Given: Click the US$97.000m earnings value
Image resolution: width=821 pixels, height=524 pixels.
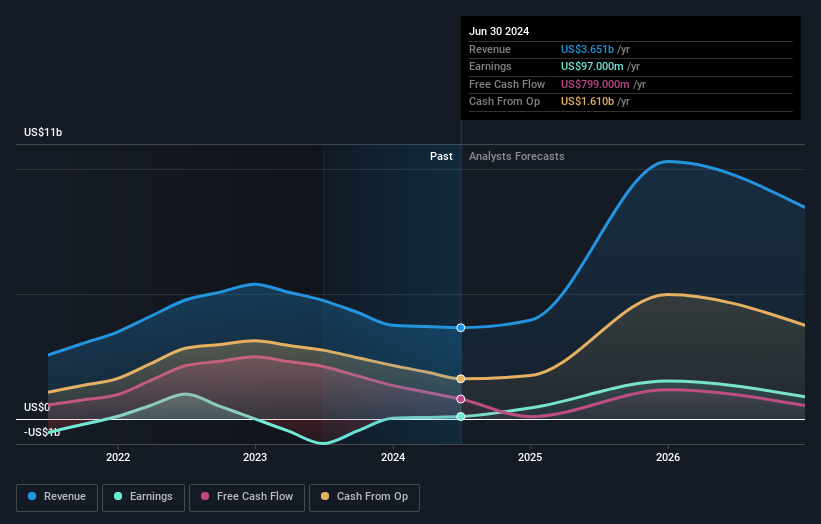Looking at the screenshot, I should pyautogui.click(x=592, y=66).
